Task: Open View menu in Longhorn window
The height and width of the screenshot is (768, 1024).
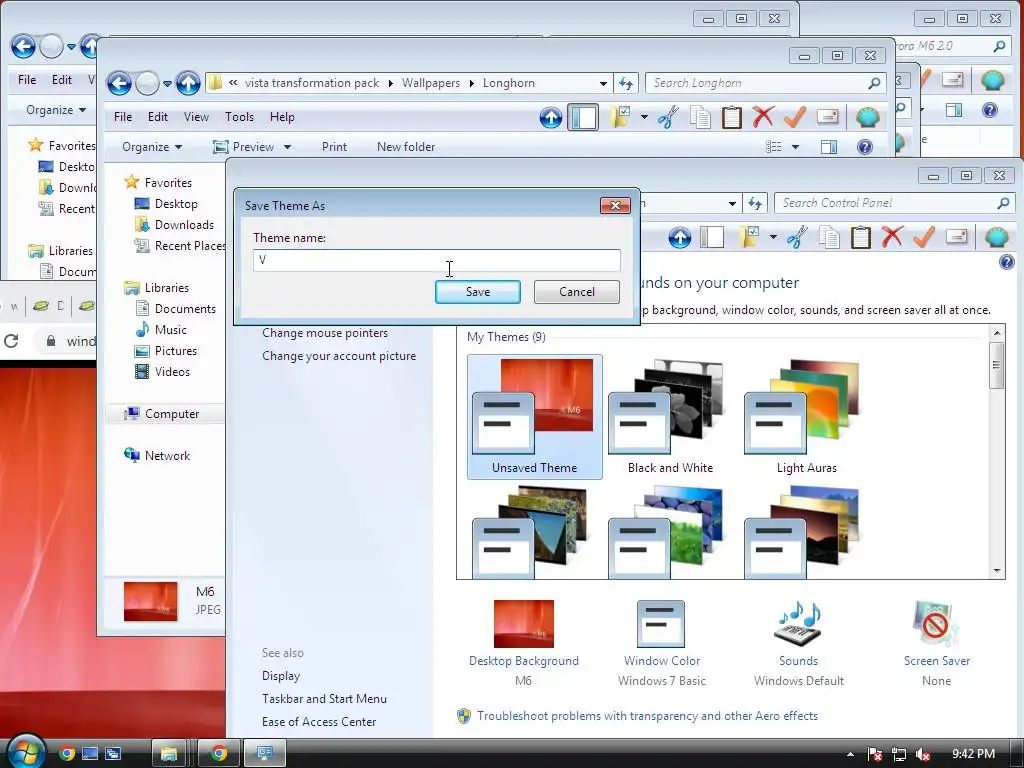Action: pos(196,117)
